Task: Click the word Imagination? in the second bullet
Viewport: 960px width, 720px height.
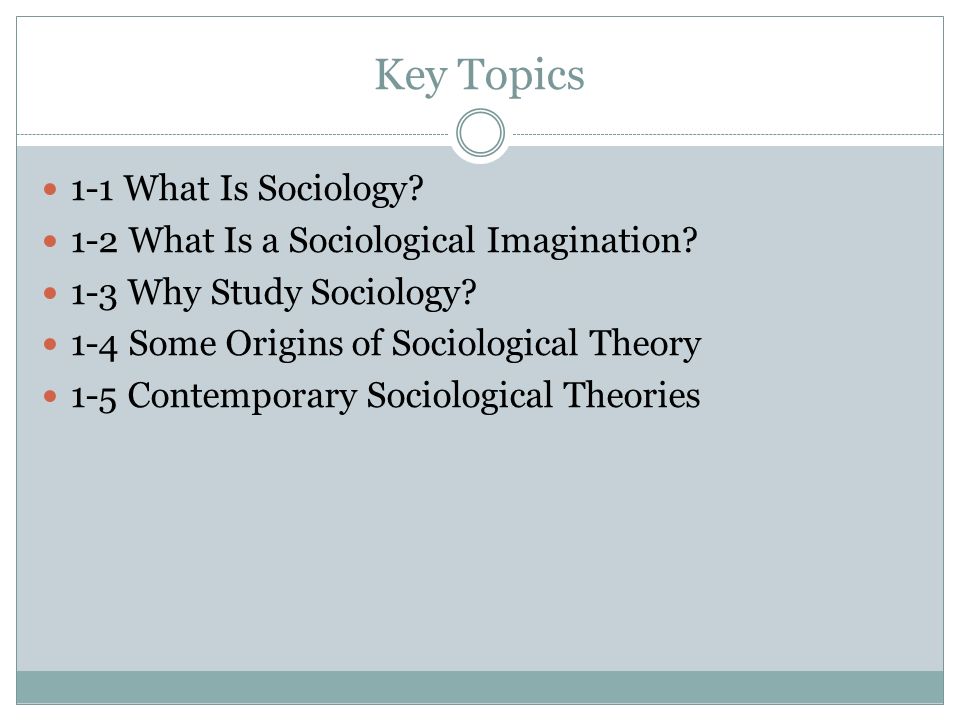Action: 592,241
